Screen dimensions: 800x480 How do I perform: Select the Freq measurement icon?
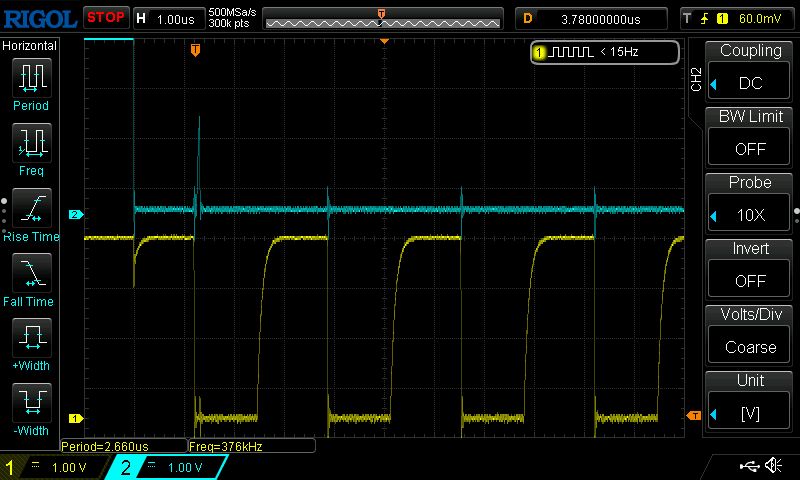(32, 143)
